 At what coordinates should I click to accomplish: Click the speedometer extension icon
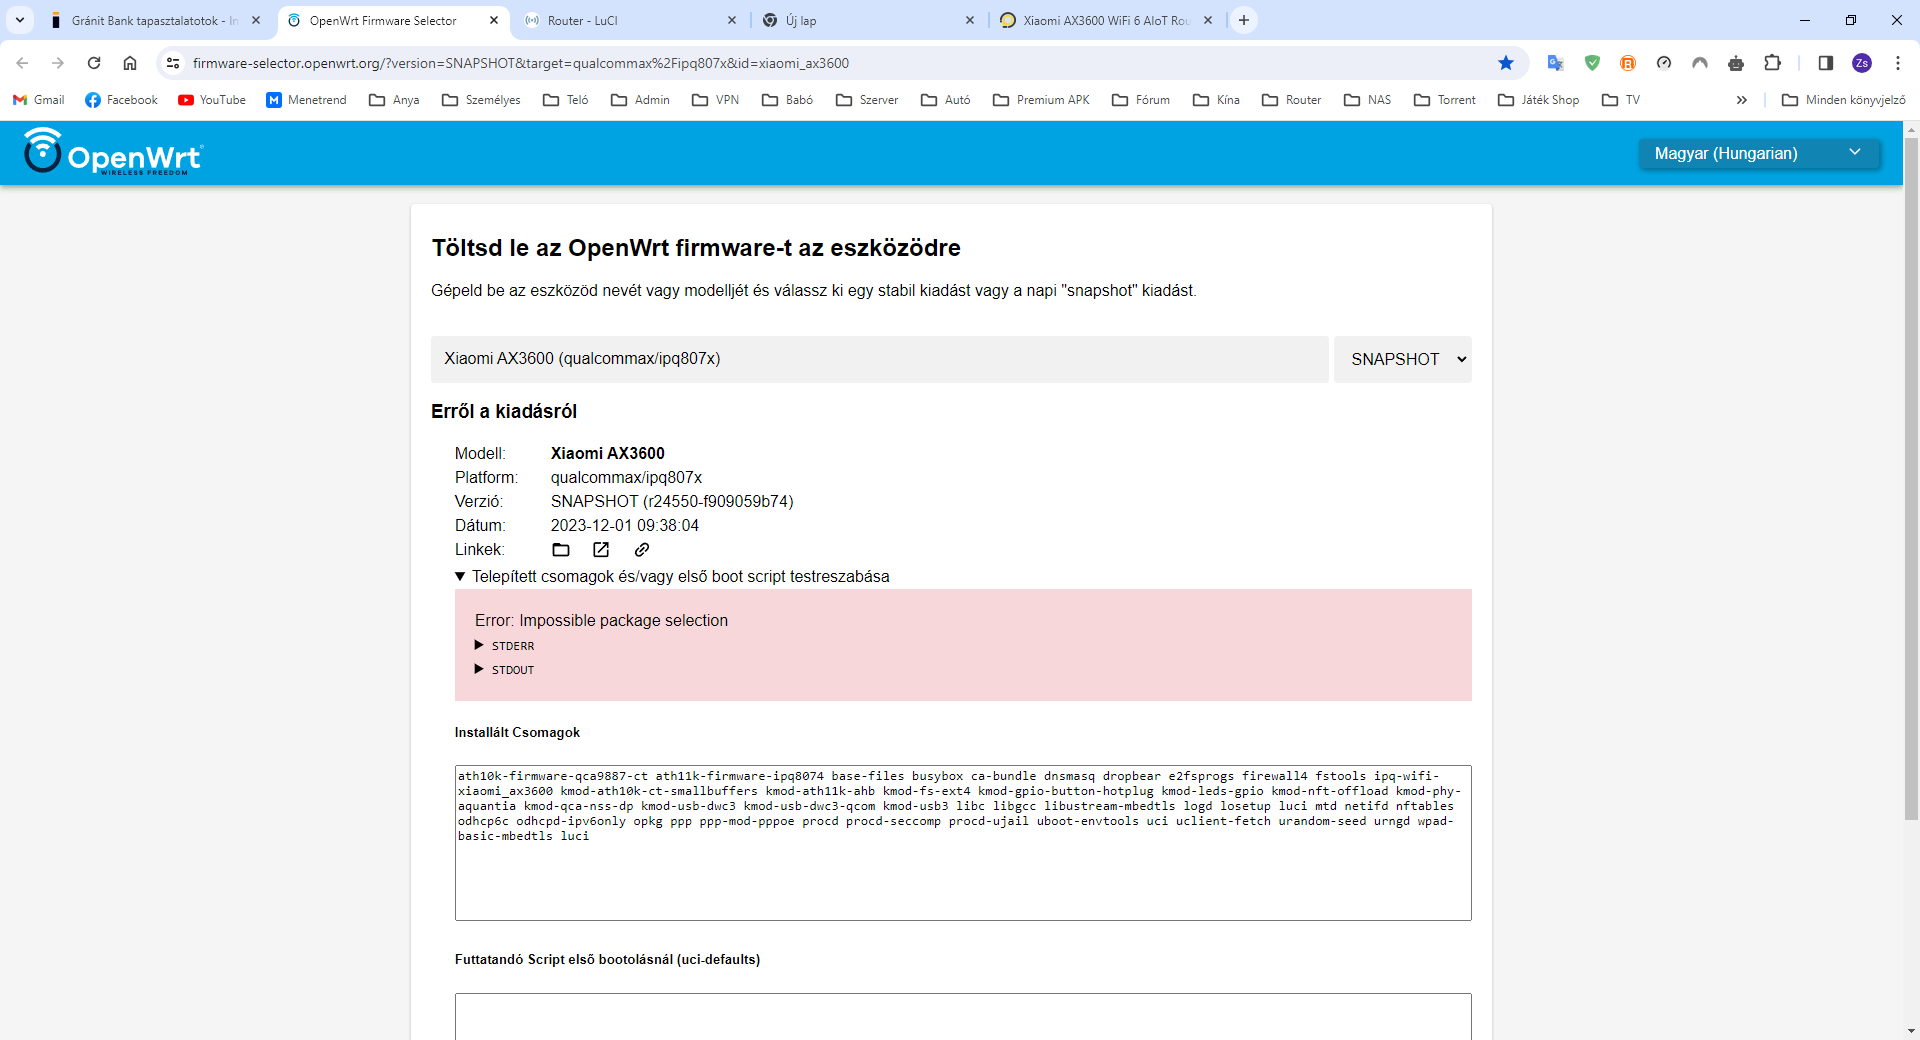(x=1664, y=63)
